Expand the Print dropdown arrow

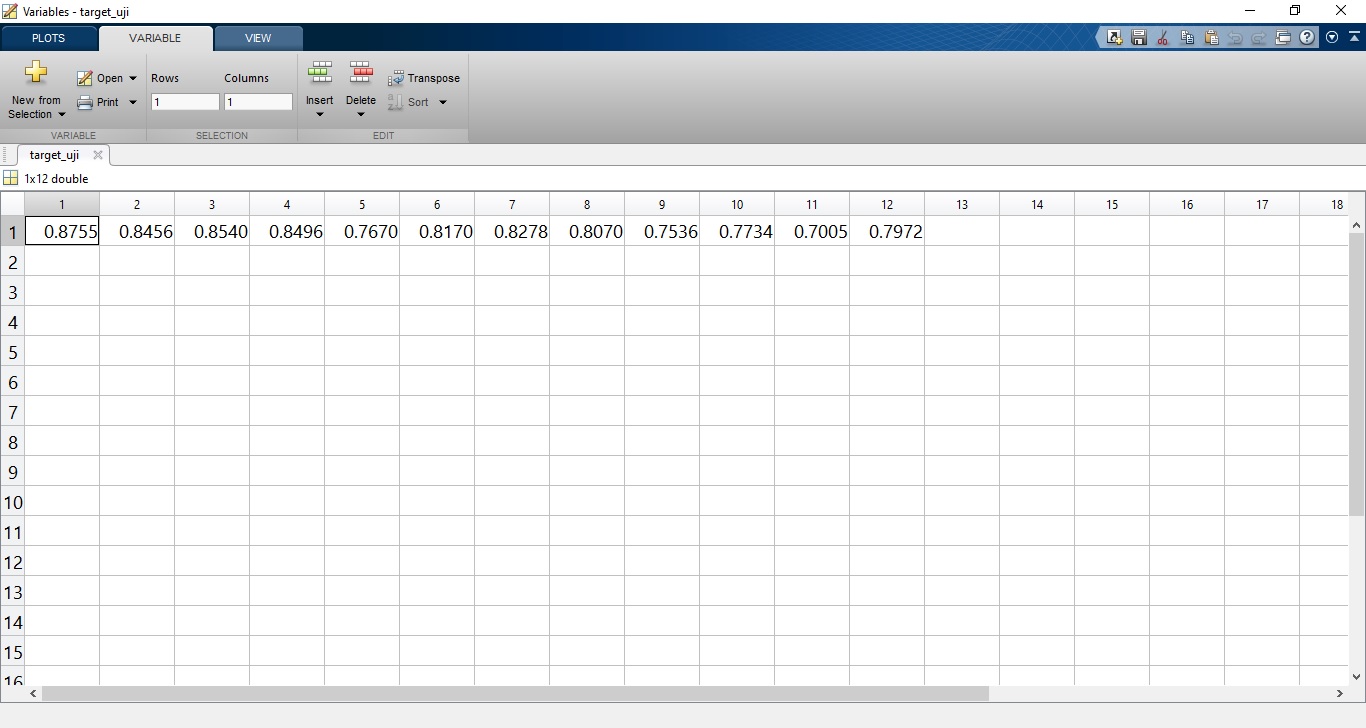coord(133,102)
